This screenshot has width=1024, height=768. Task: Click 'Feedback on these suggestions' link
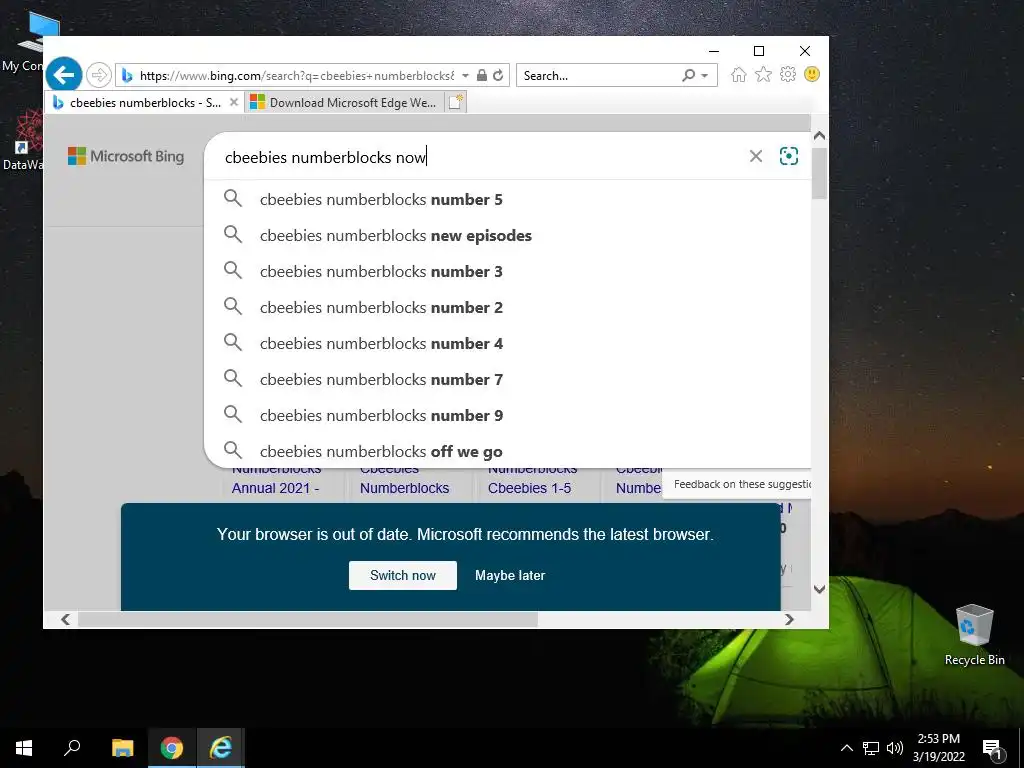[742, 484]
